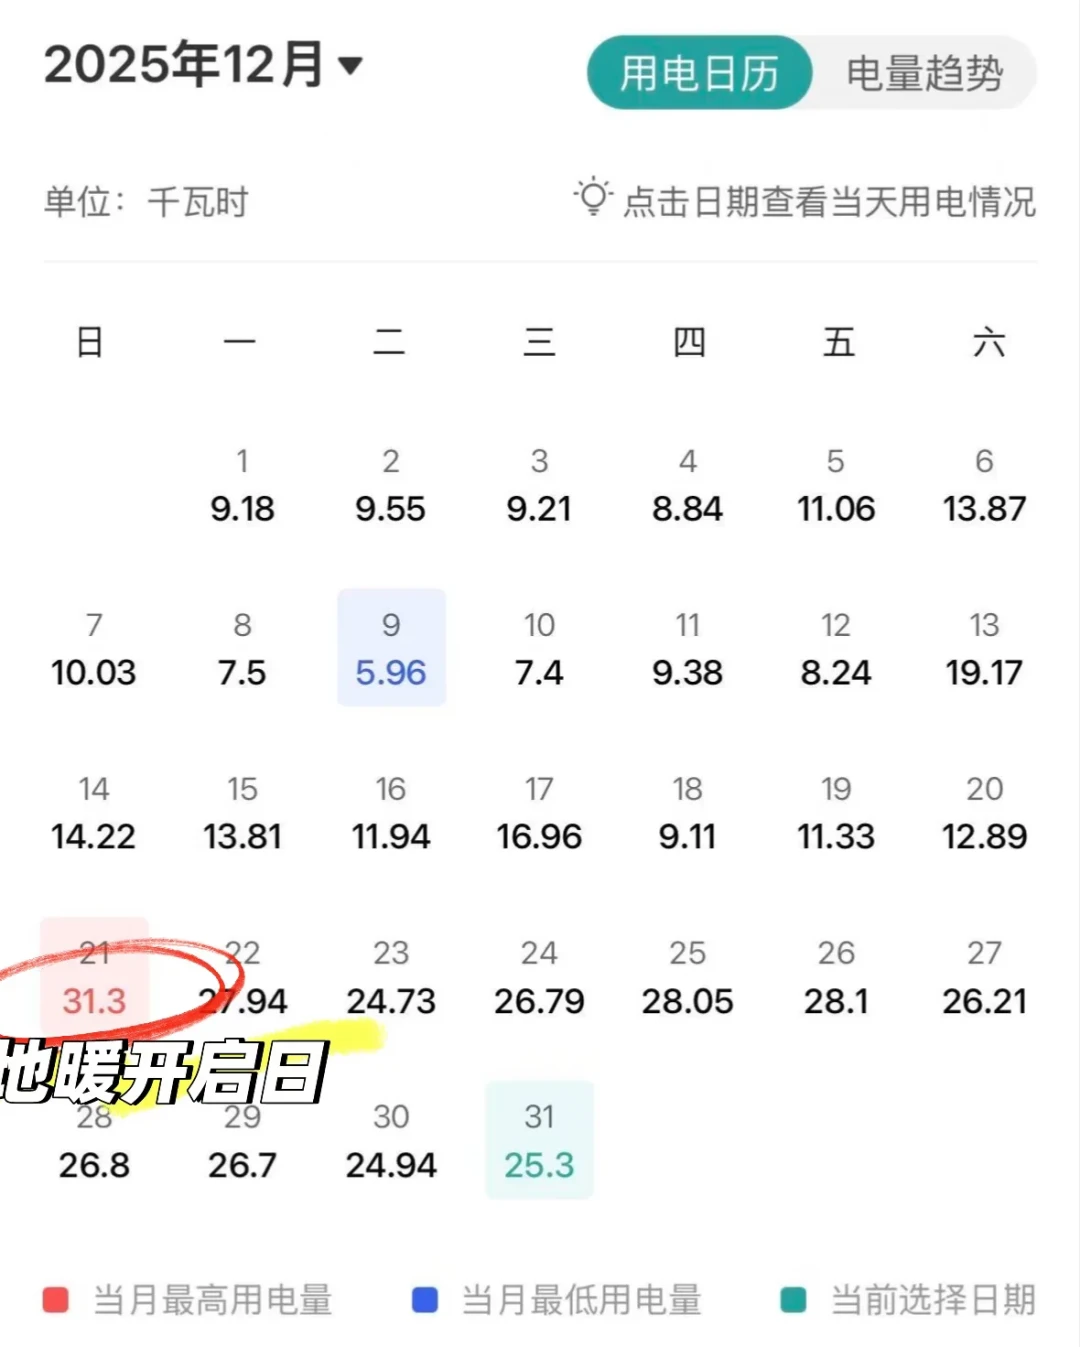View December 28 with 26.8

point(94,1141)
